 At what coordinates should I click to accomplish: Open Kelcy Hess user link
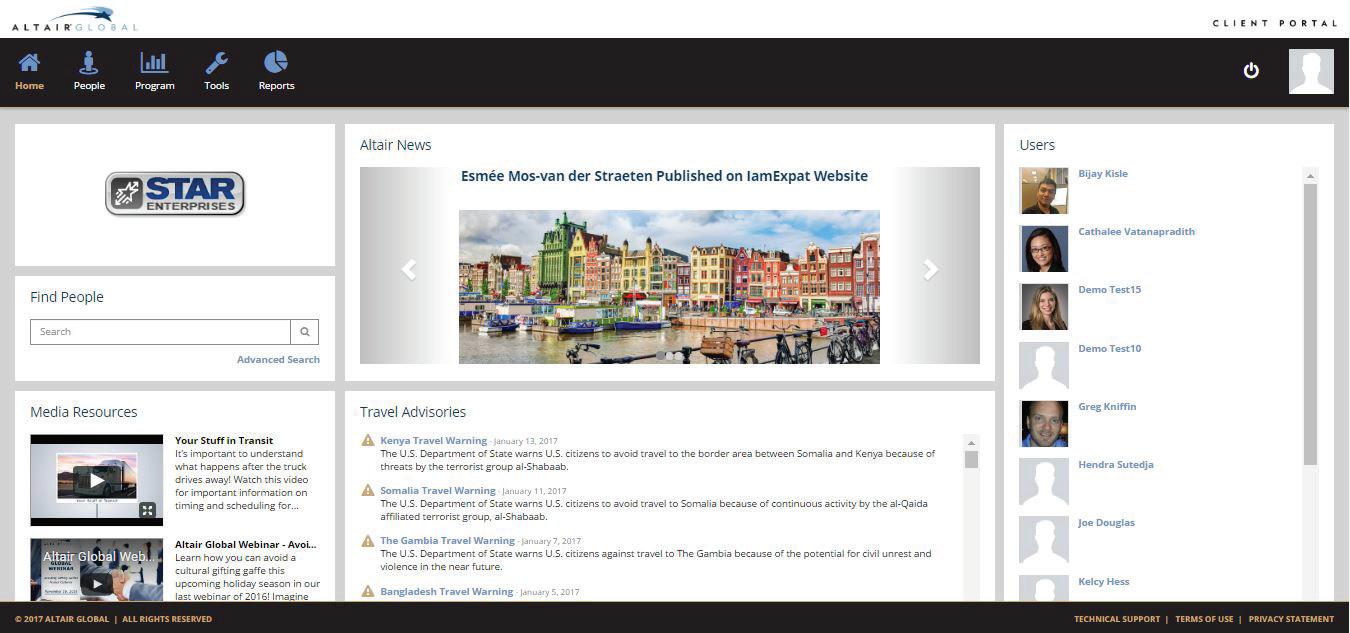pos(1104,582)
